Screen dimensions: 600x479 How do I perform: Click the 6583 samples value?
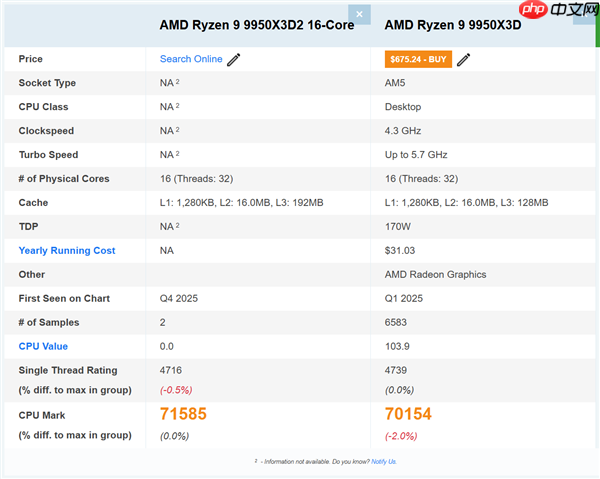[x=396, y=323]
